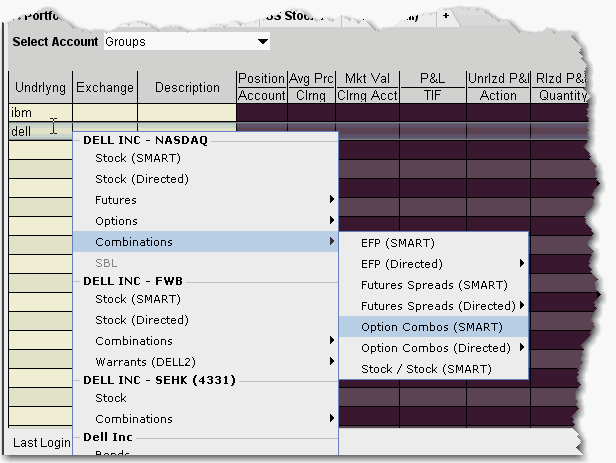This screenshot has width=616, height=463.
Task: Select Stock under DELL INC - SEHK (4331)
Action: point(111,398)
